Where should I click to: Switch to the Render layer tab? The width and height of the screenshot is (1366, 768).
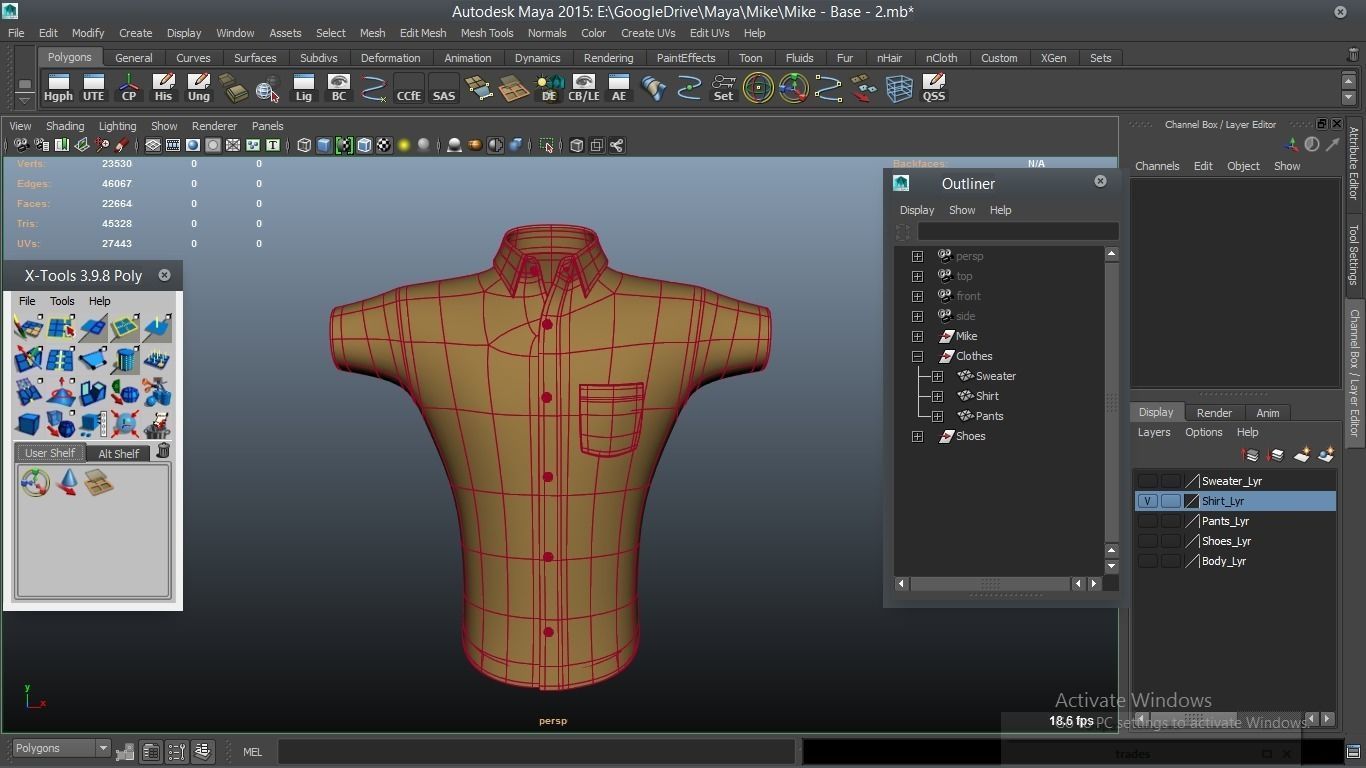[1214, 413]
